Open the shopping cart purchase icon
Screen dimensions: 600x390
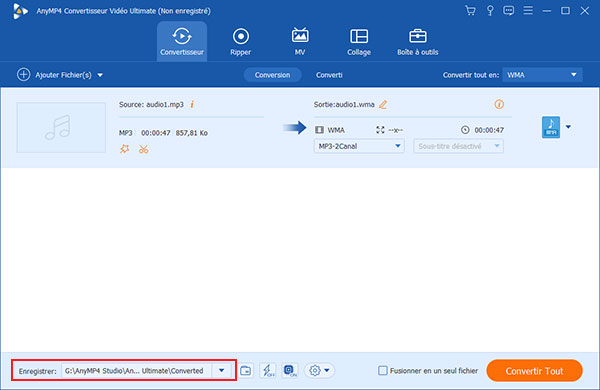click(470, 11)
